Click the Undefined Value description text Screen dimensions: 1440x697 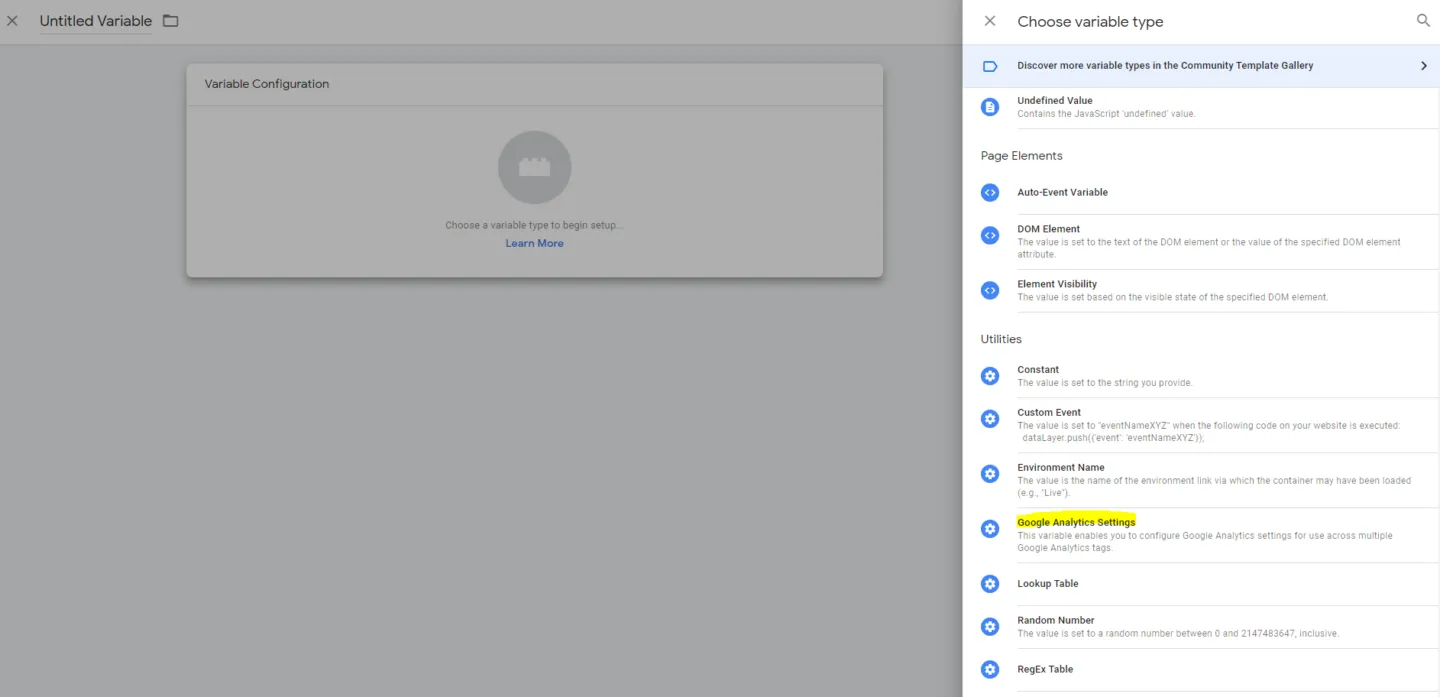click(x=1106, y=114)
